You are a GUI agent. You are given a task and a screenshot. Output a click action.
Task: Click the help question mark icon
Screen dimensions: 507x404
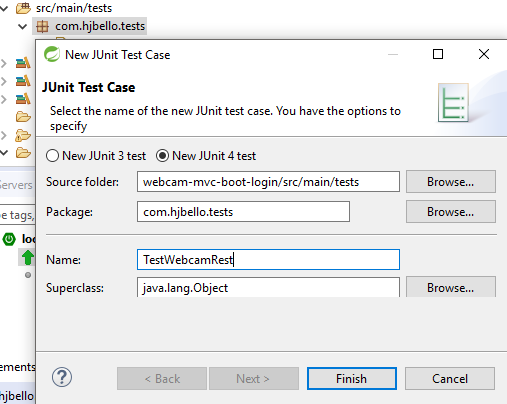pos(62,377)
